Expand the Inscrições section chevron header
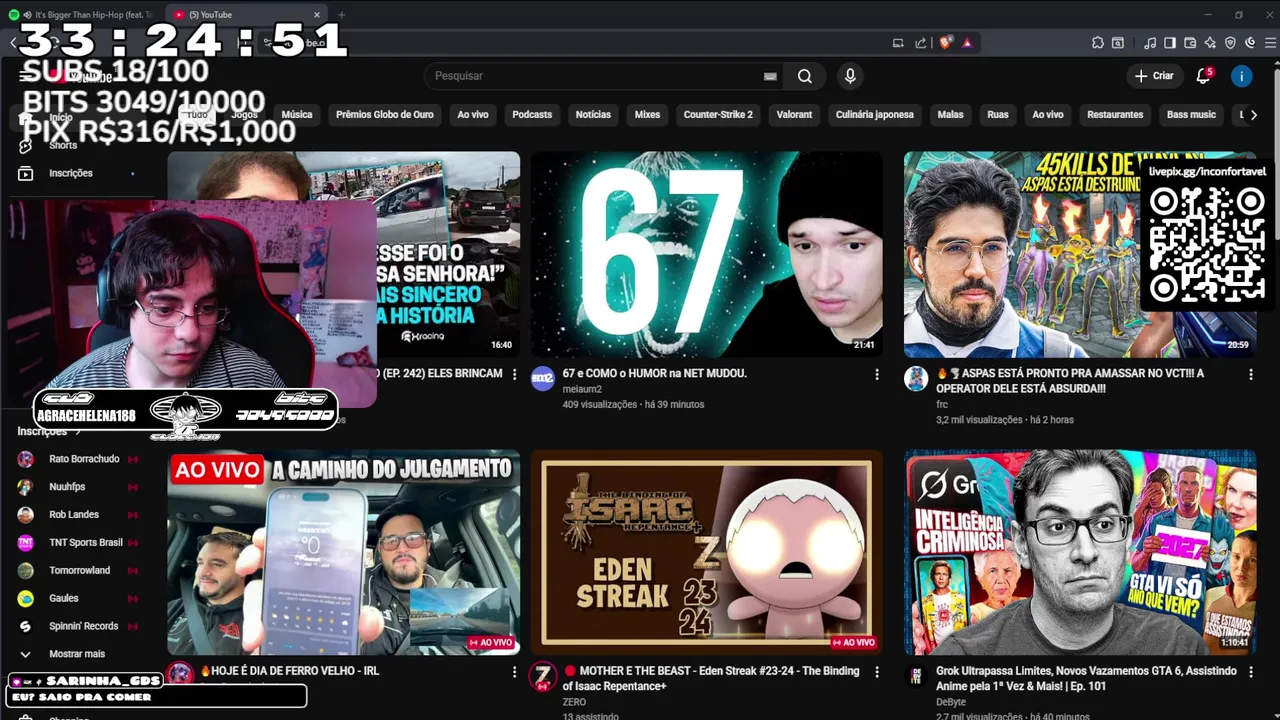This screenshot has height=720, width=1280. click(x=48, y=431)
